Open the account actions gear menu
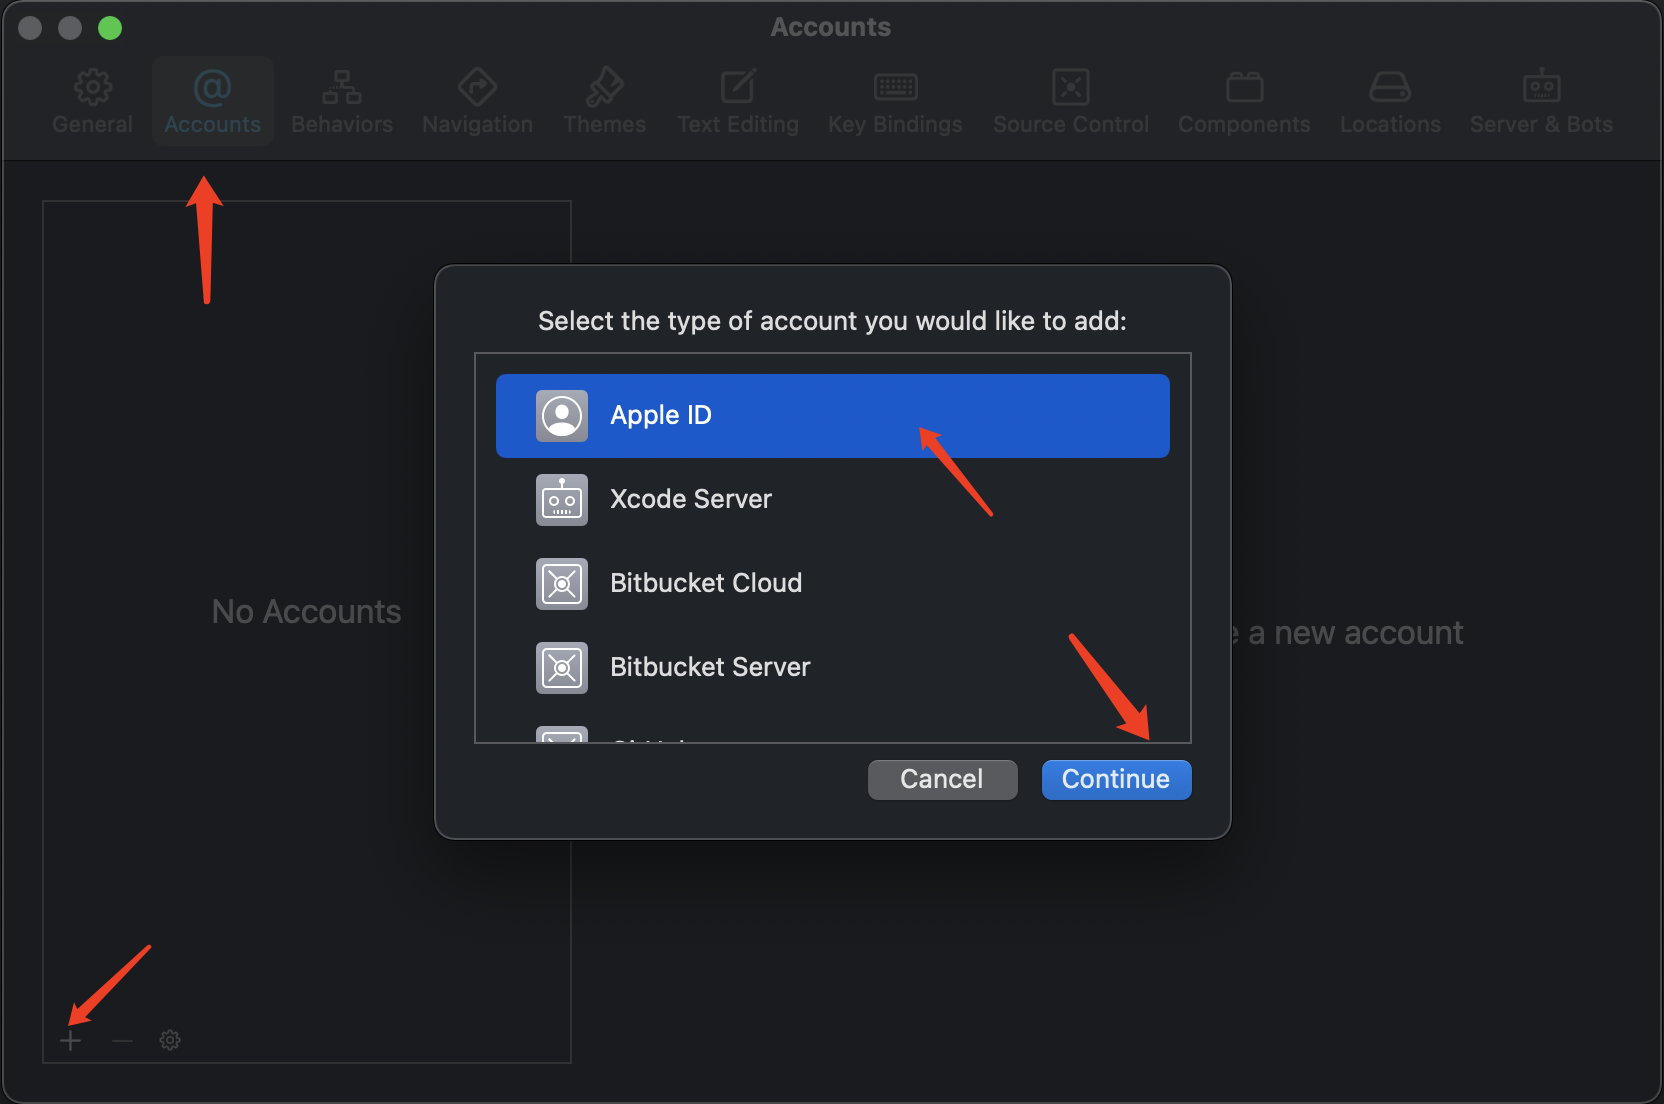The width and height of the screenshot is (1664, 1104). click(x=170, y=1041)
